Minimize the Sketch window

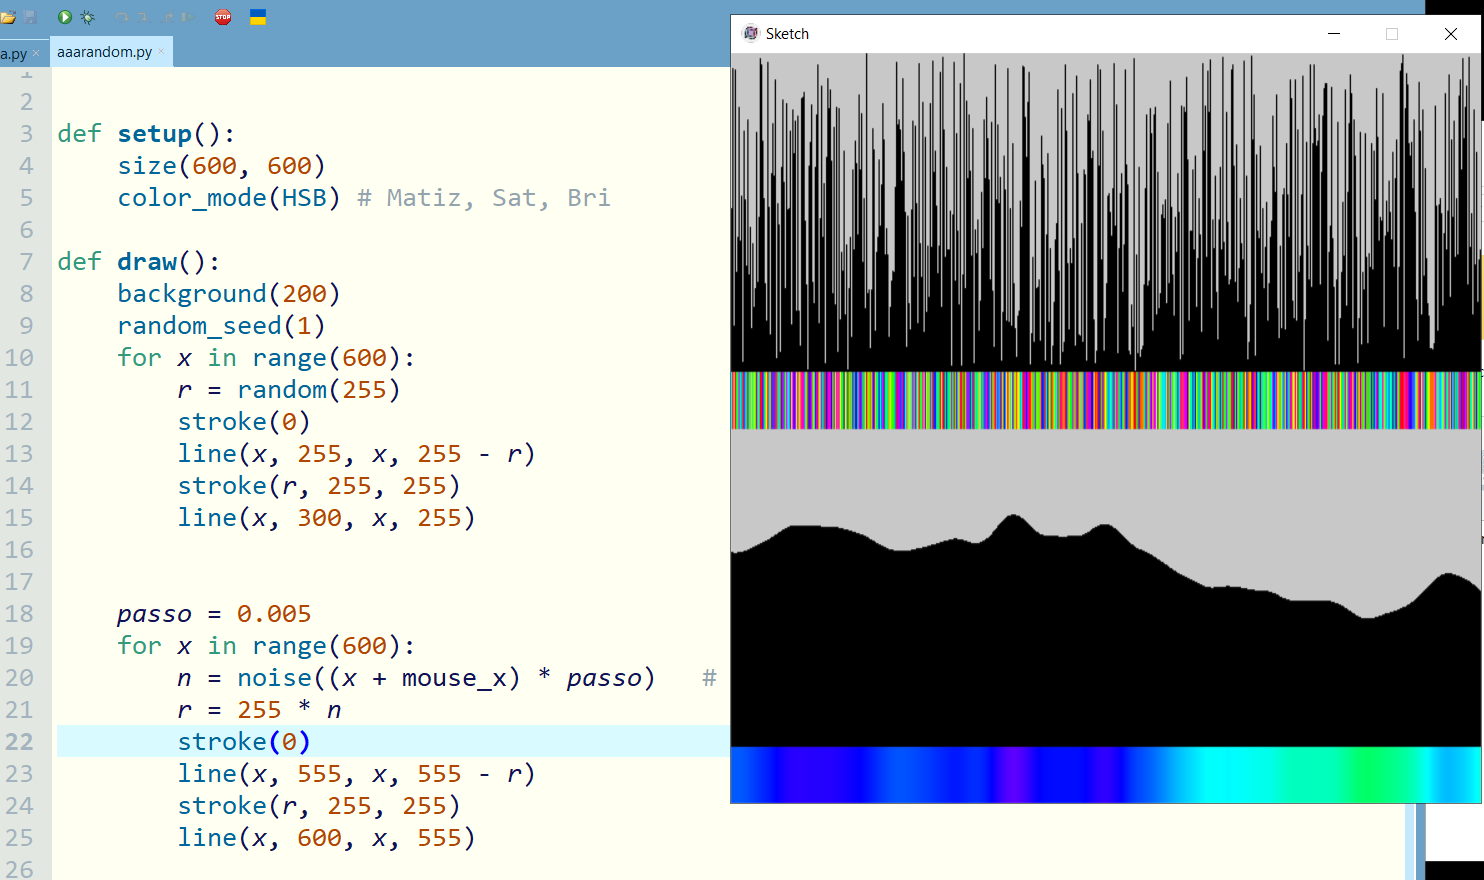[x=1333, y=34]
